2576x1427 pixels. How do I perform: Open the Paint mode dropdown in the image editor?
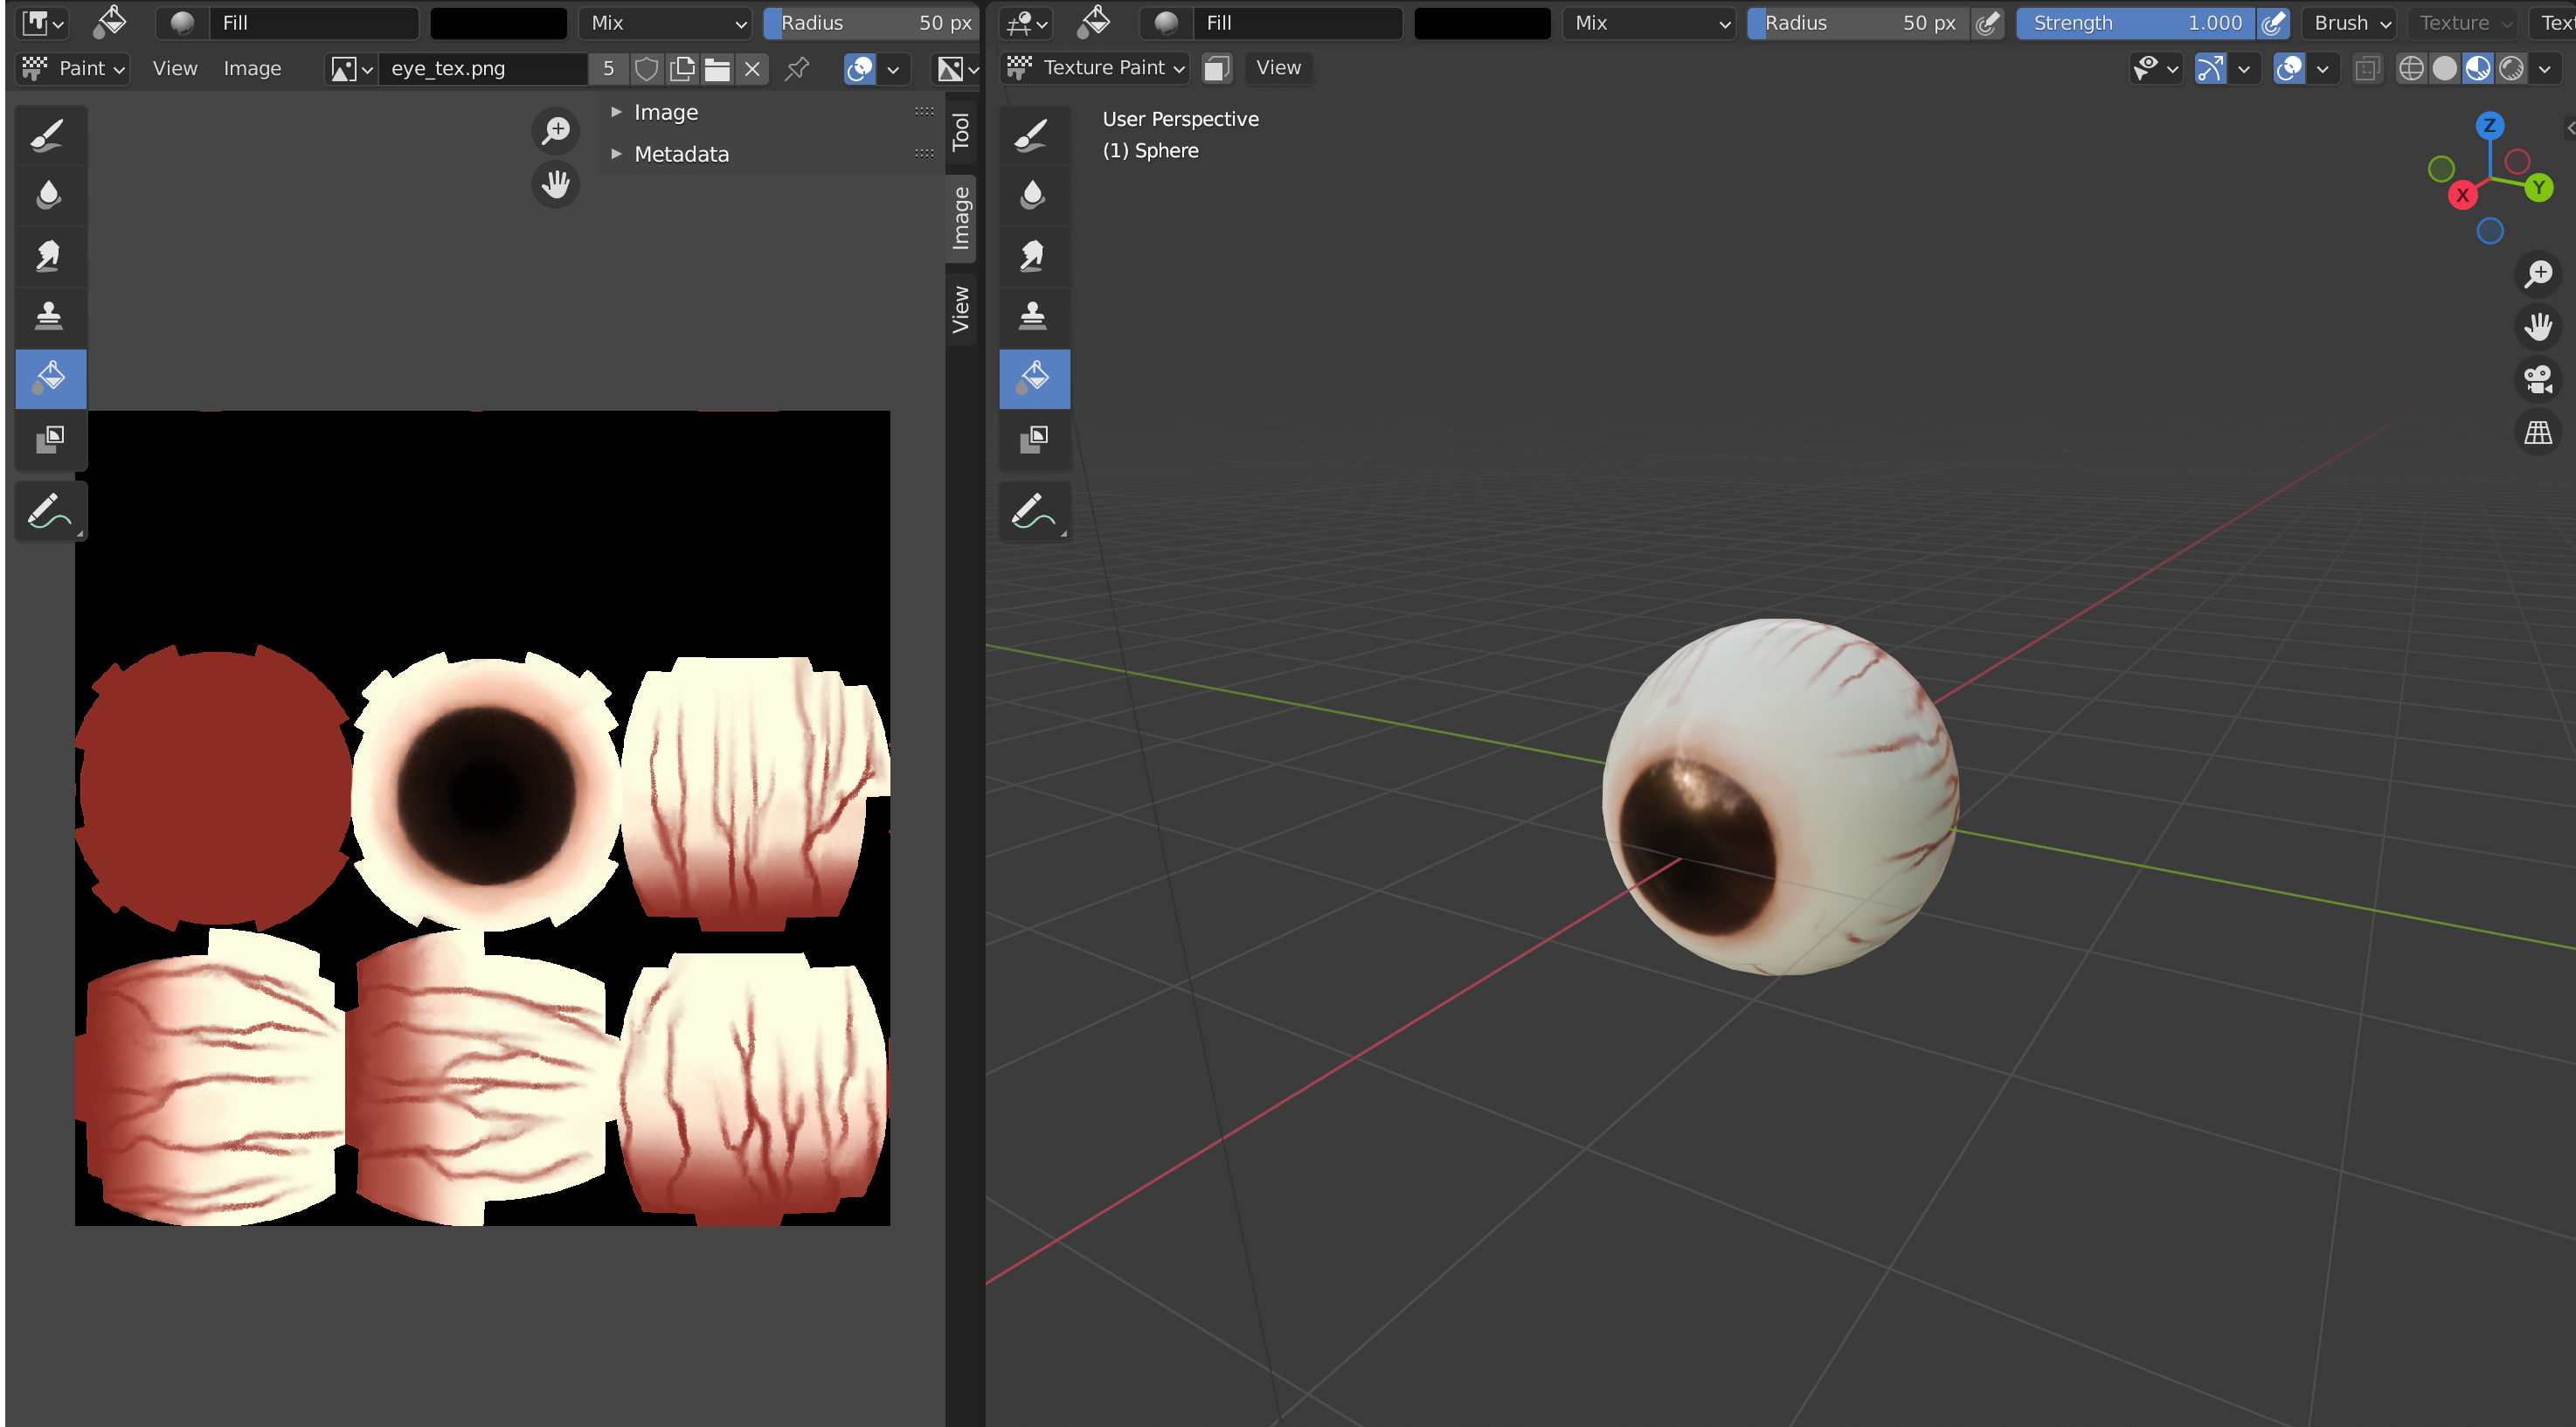[74, 69]
